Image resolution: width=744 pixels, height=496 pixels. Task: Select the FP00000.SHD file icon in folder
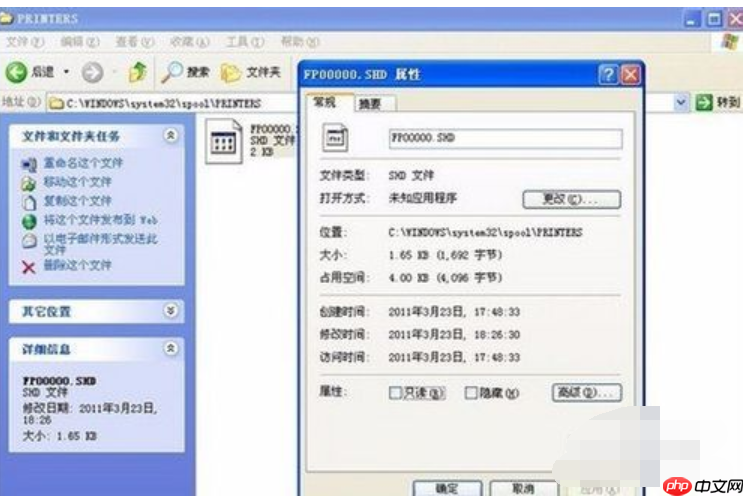(x=223, y=141)
